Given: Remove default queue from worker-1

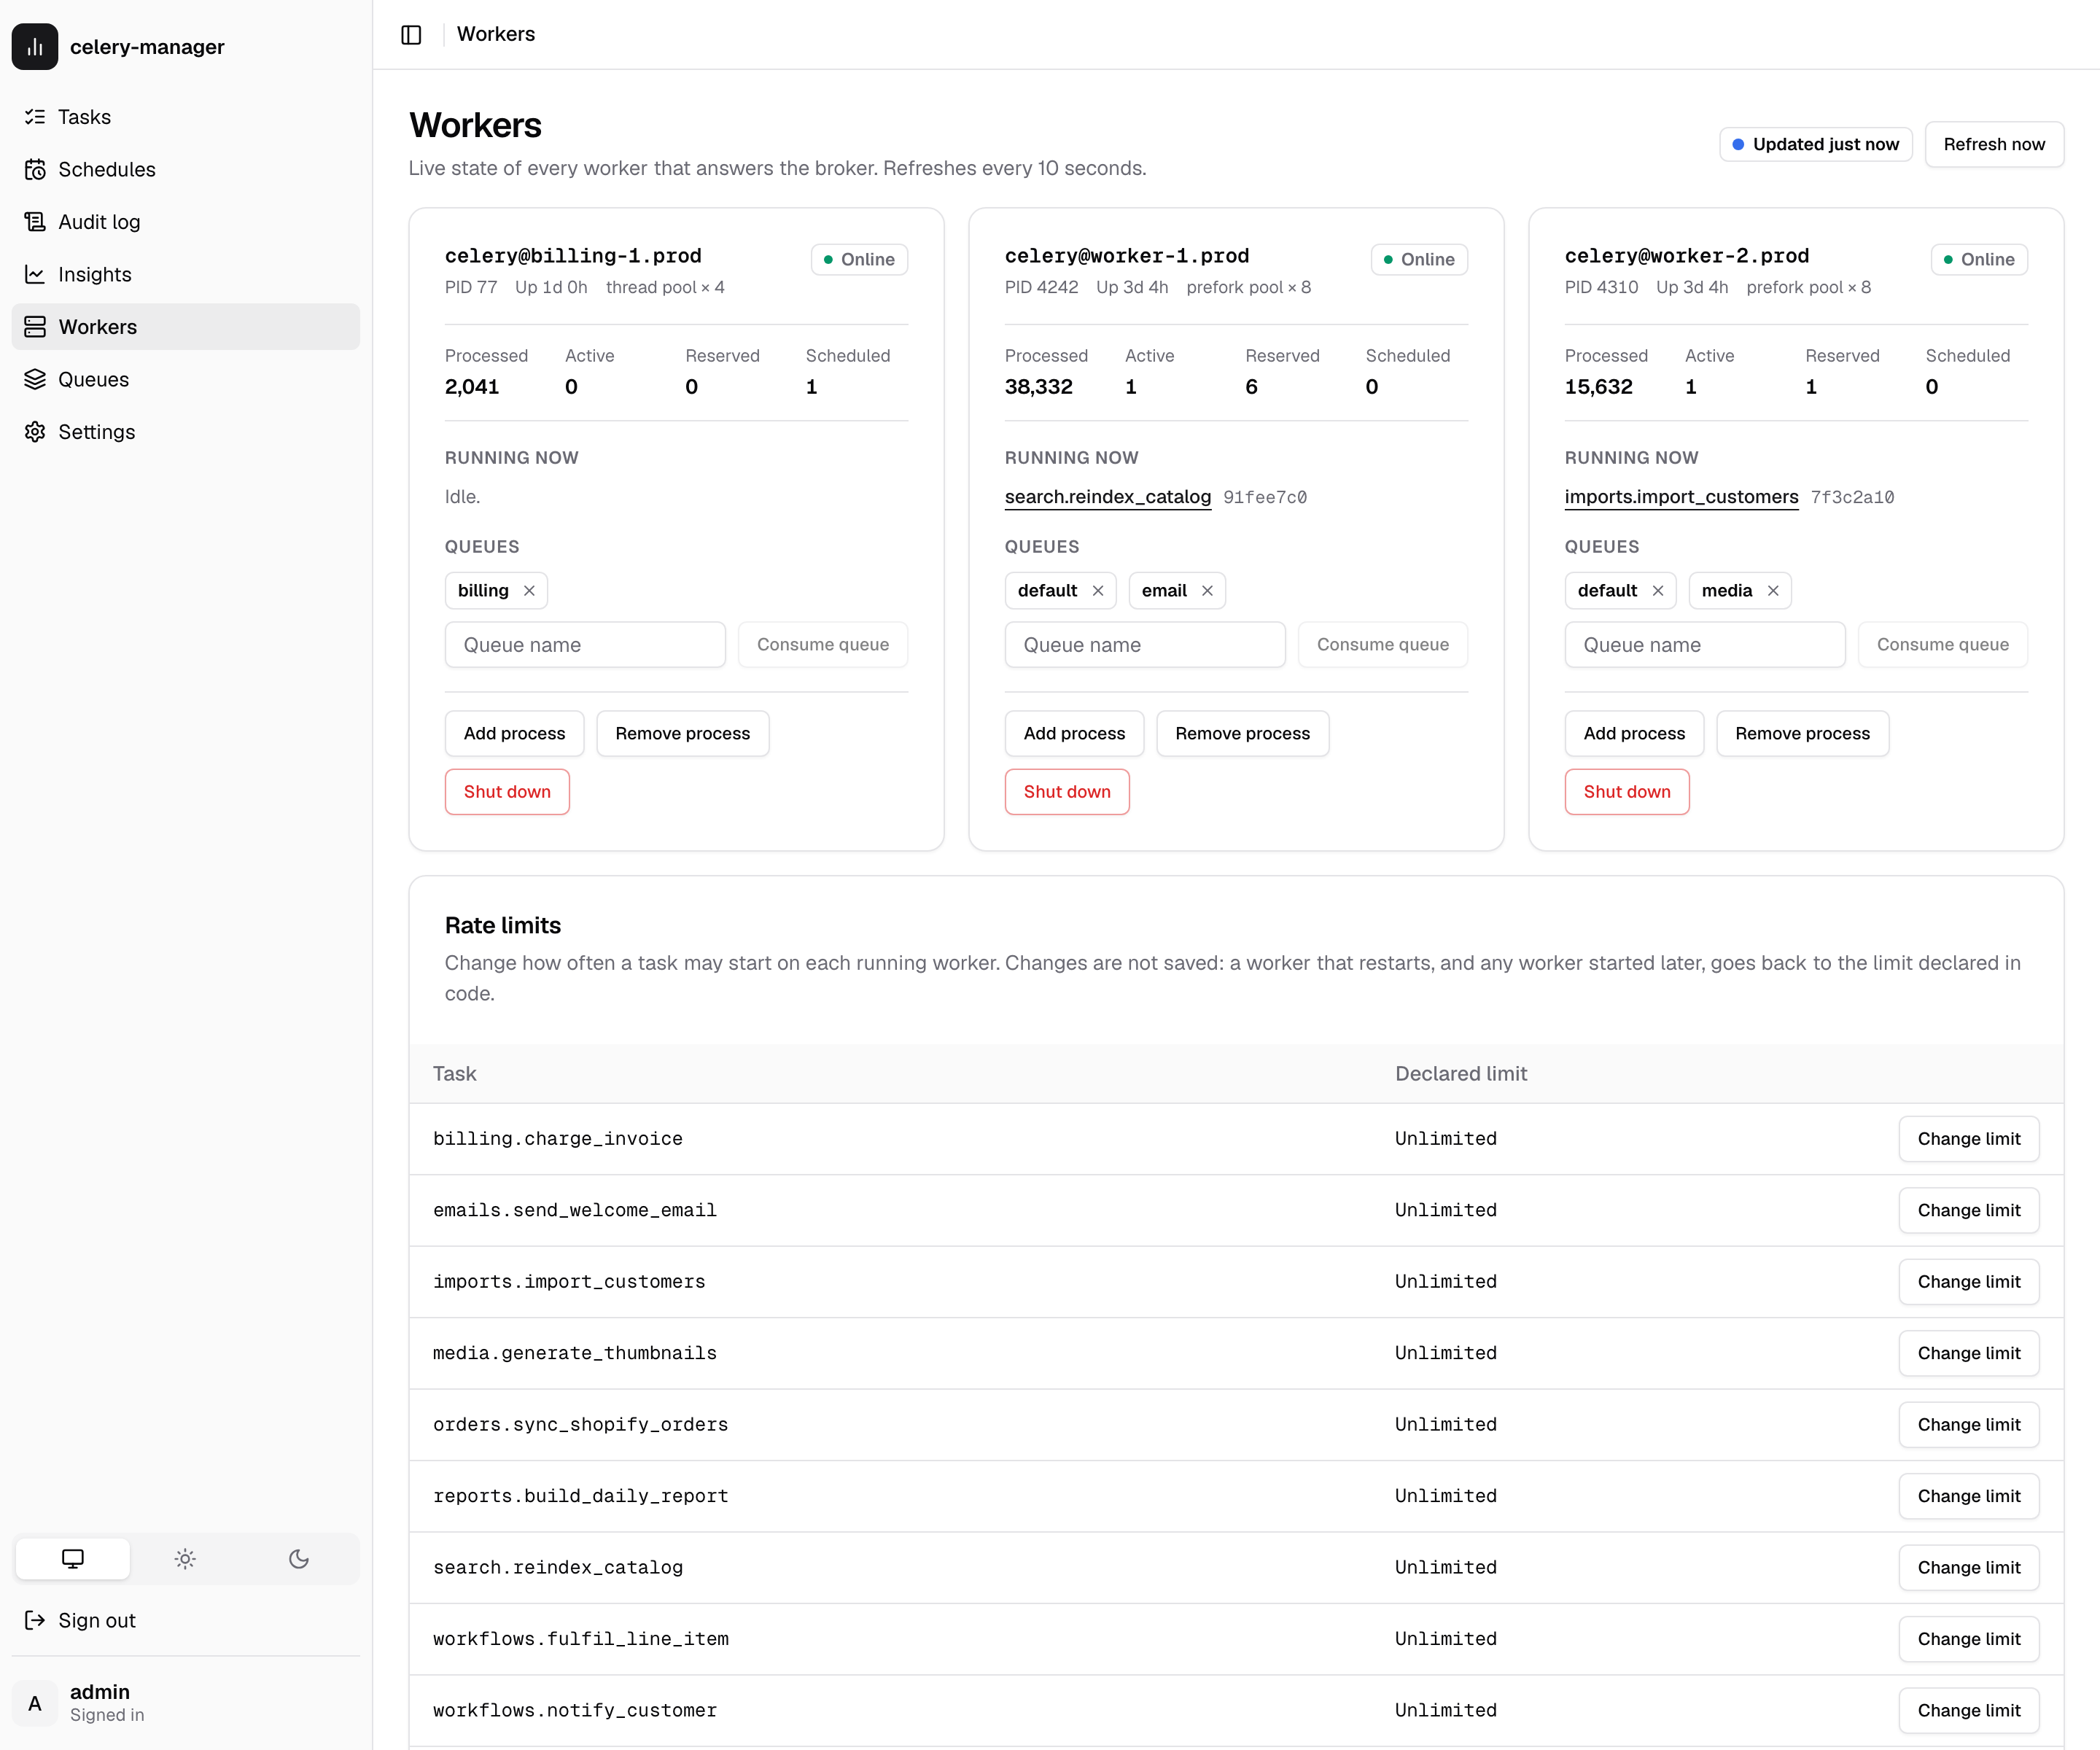Looking at the screenshot, I should (1098, 591).
